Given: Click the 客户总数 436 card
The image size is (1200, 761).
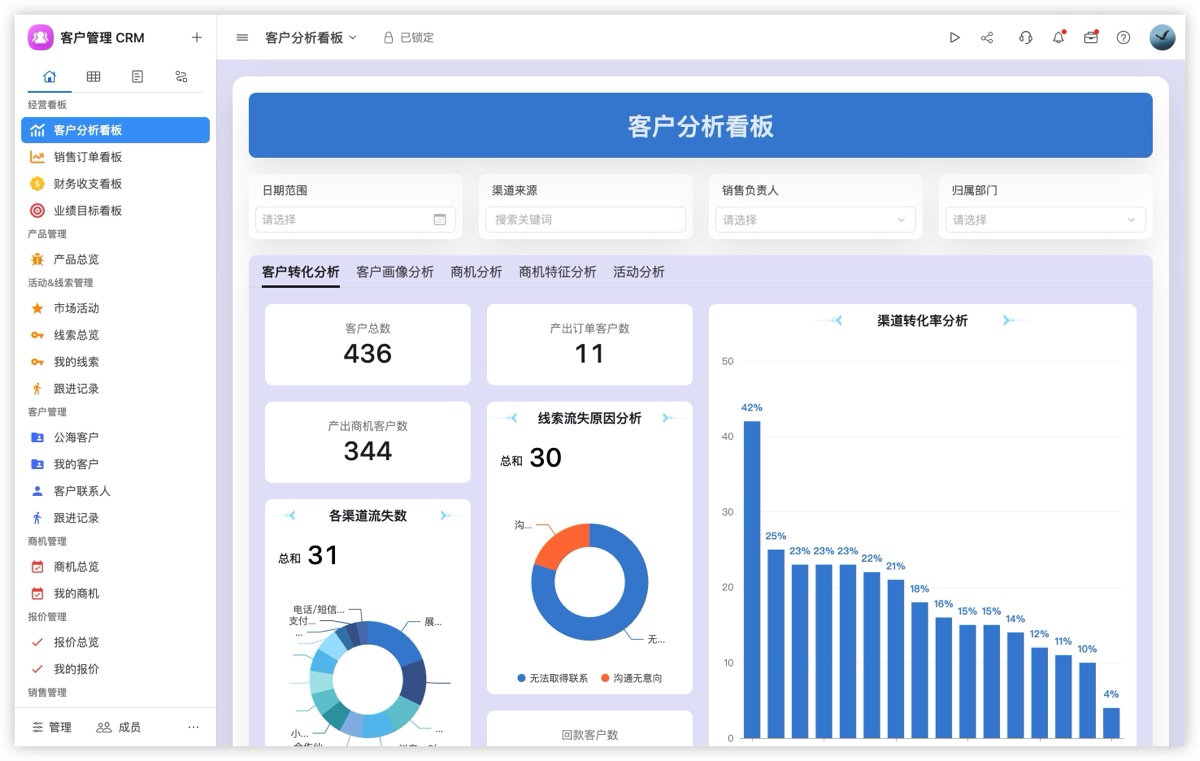Looking at the screenshot, I should 367,345.
